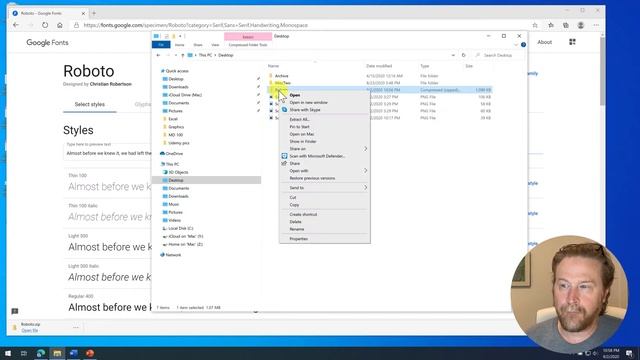
Task: Click Explorer up-one-level arrow
Action: (x=182, y=55)
